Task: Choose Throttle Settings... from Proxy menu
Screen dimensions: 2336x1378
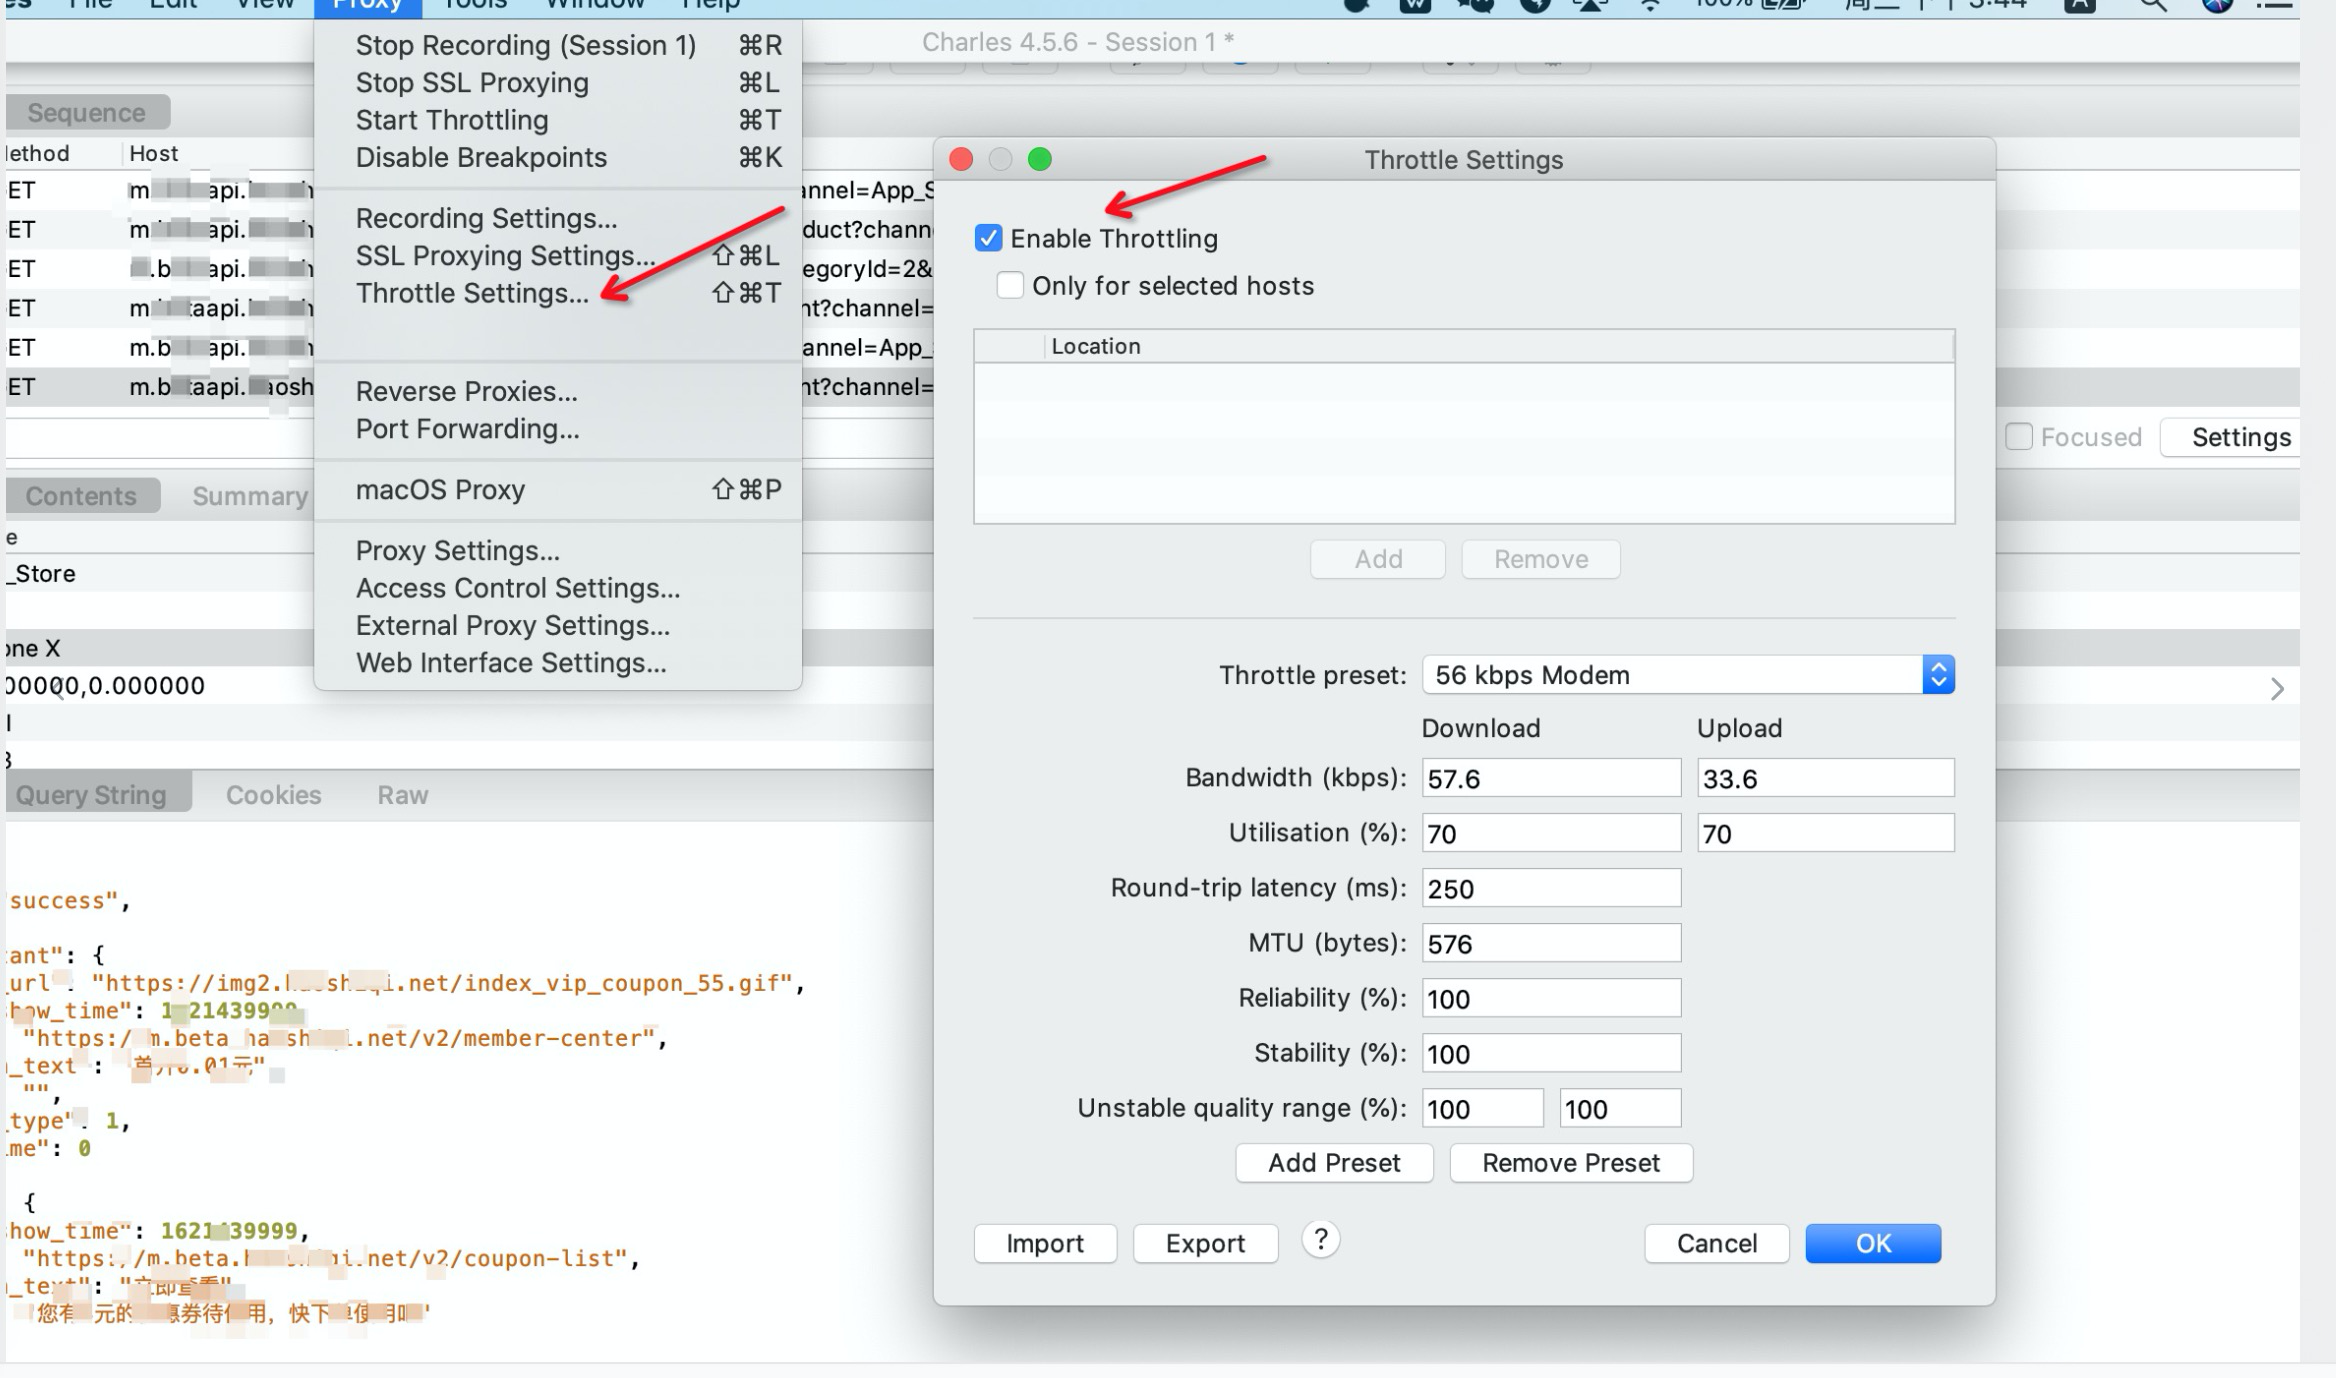Action: tap(472, 293)
